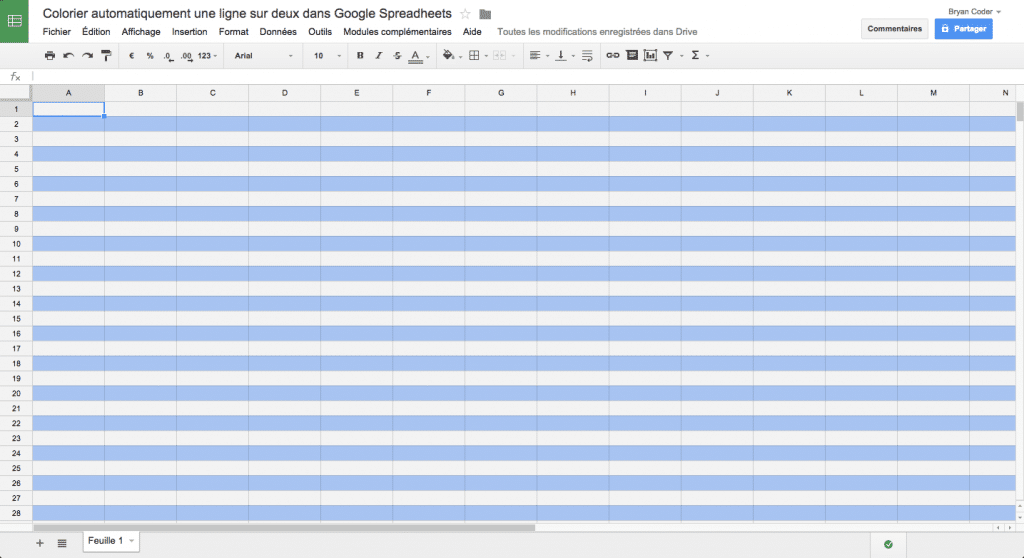1024x558 pixels.
Task: Select column C header
Action: pyautogui.click(x=212, y=93)
